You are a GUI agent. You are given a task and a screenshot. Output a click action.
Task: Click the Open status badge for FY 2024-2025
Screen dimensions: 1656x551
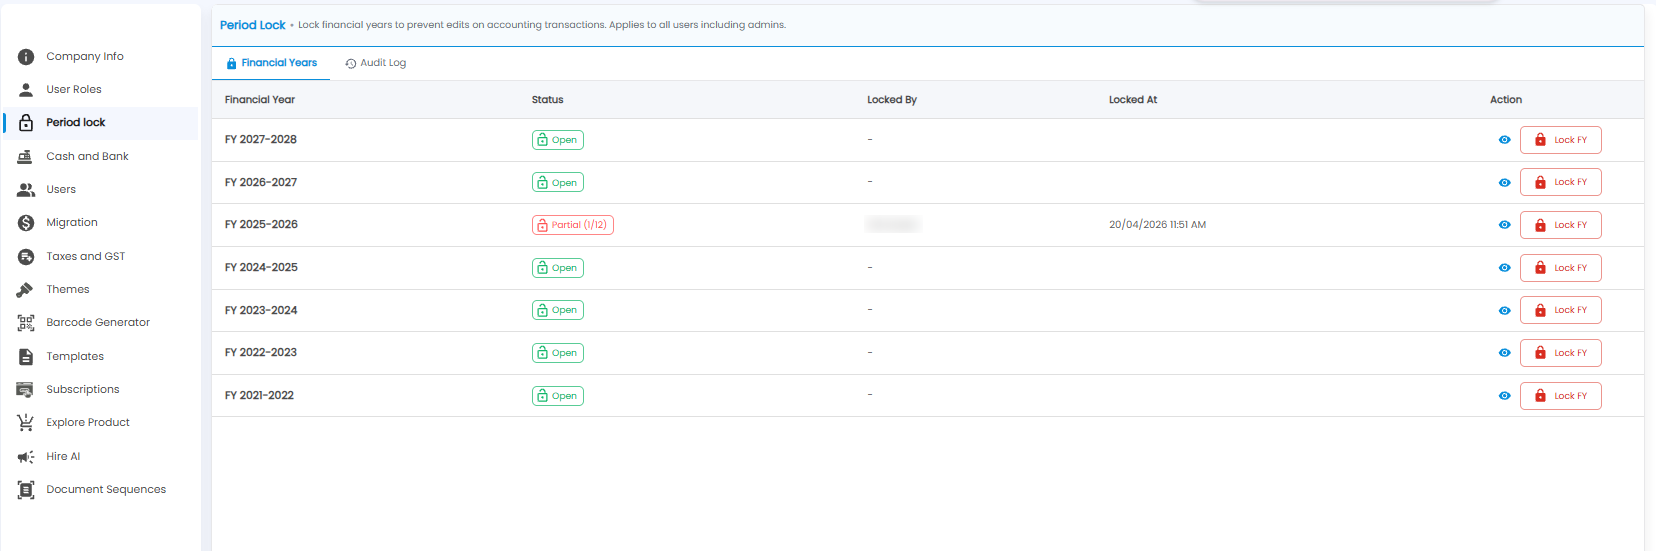tap(557, 268)
